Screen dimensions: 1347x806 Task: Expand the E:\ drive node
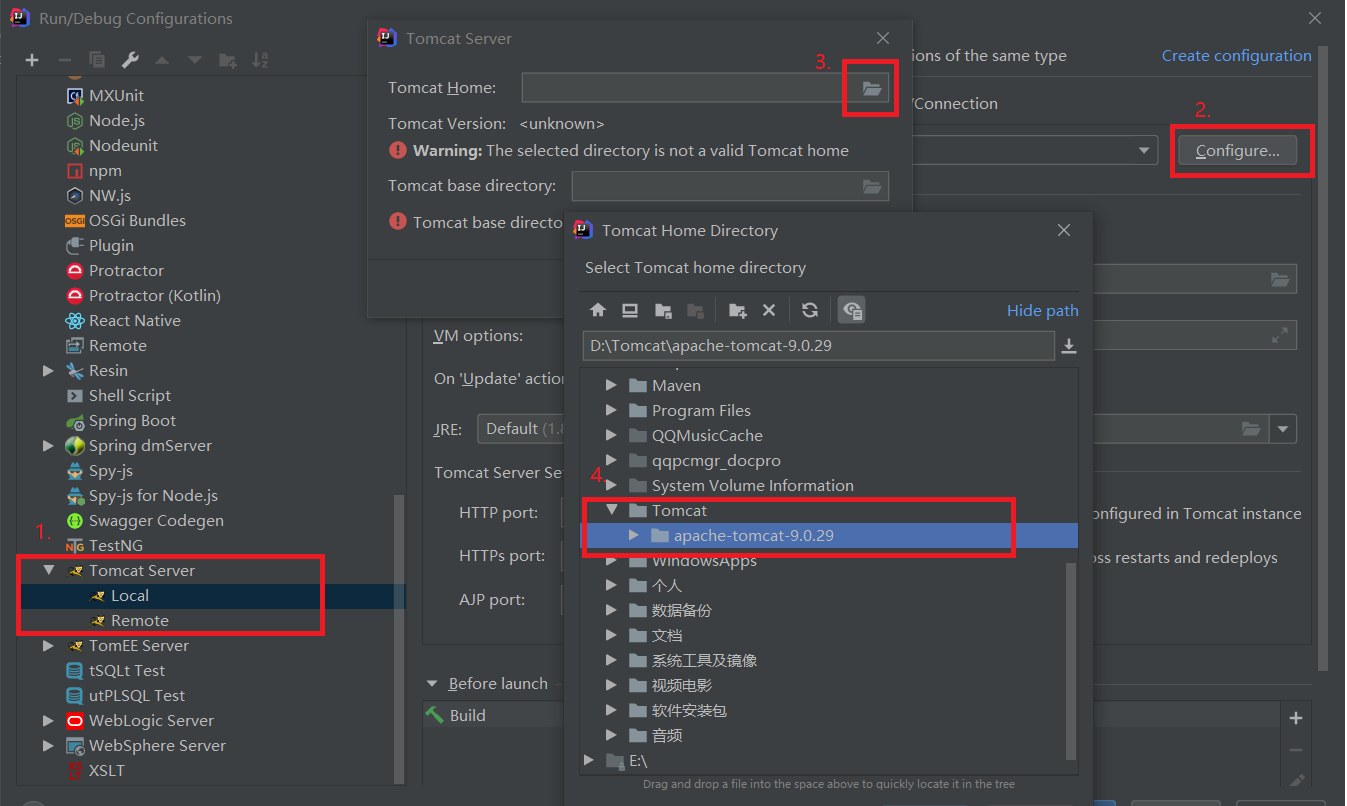(x=589, y=761)
